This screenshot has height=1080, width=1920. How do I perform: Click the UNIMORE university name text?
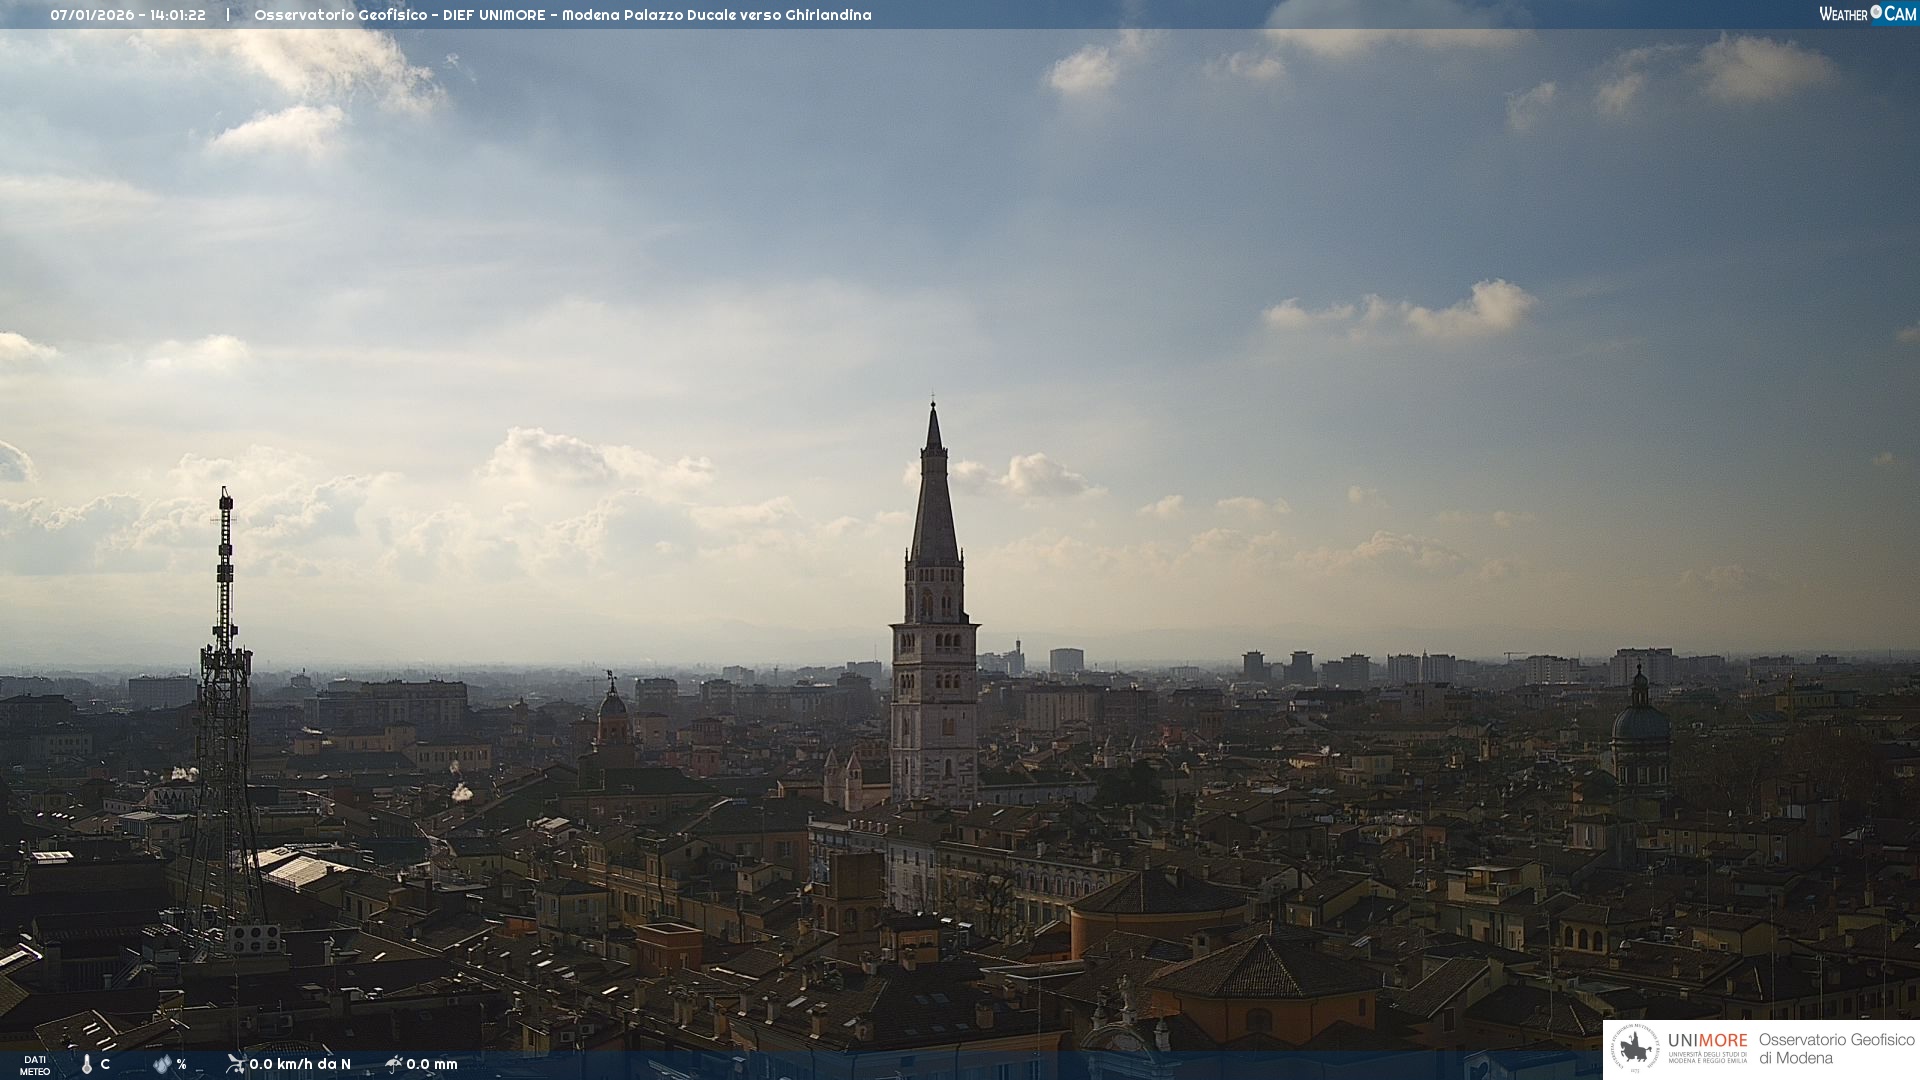[1707, 1041]
